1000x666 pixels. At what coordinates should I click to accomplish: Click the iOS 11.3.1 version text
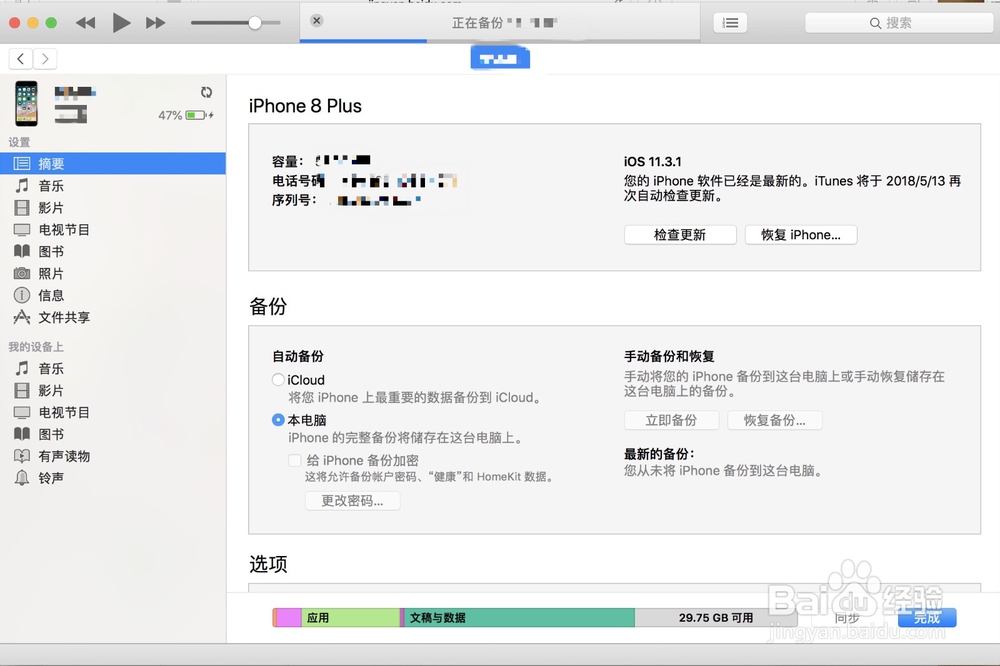coord(652,161)
